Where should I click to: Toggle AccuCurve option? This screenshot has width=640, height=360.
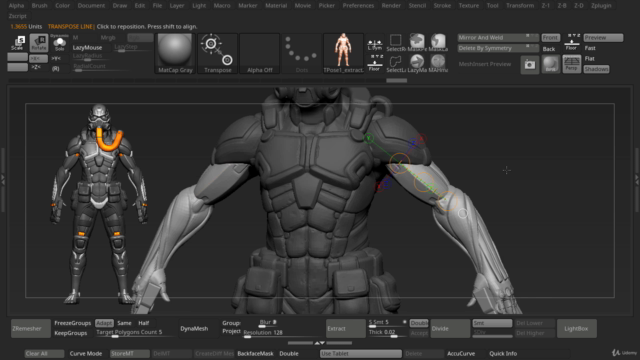click(x=461, y=353)
